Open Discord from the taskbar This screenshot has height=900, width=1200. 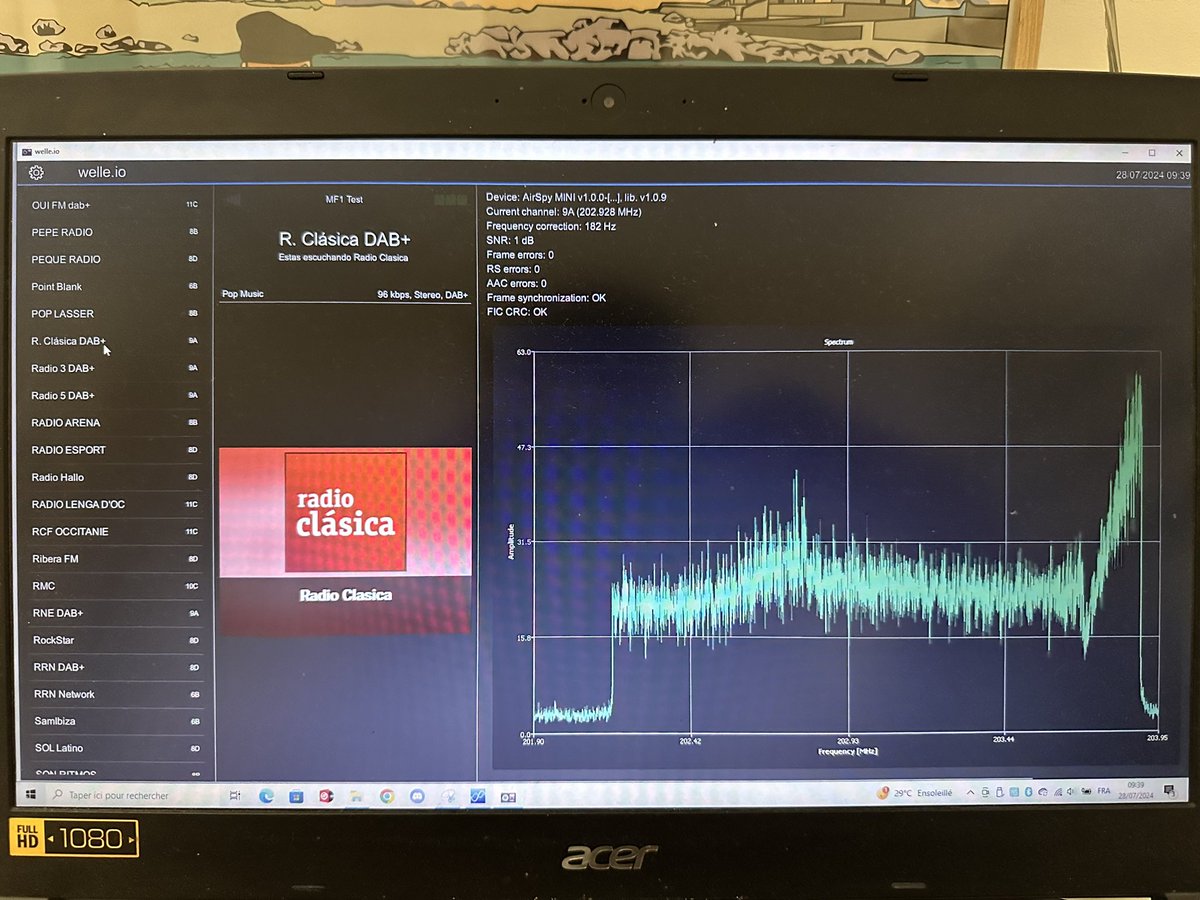(x=417, y=796)
